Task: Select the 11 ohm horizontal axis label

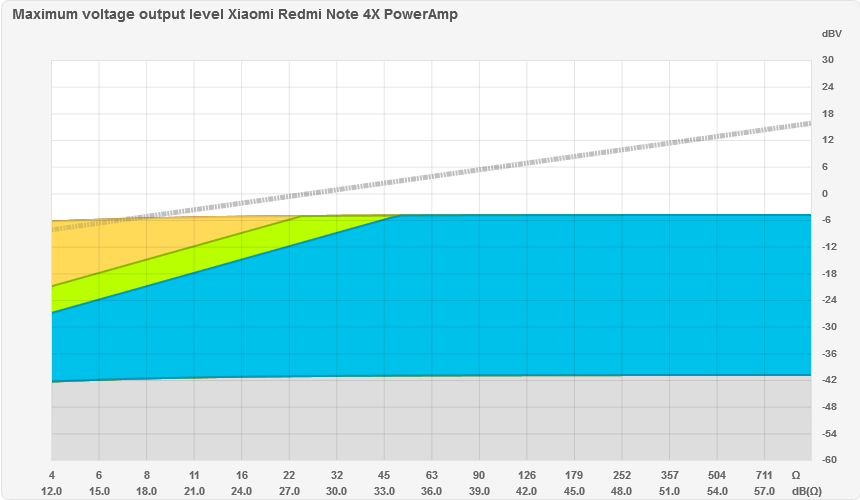Action: 194,475
